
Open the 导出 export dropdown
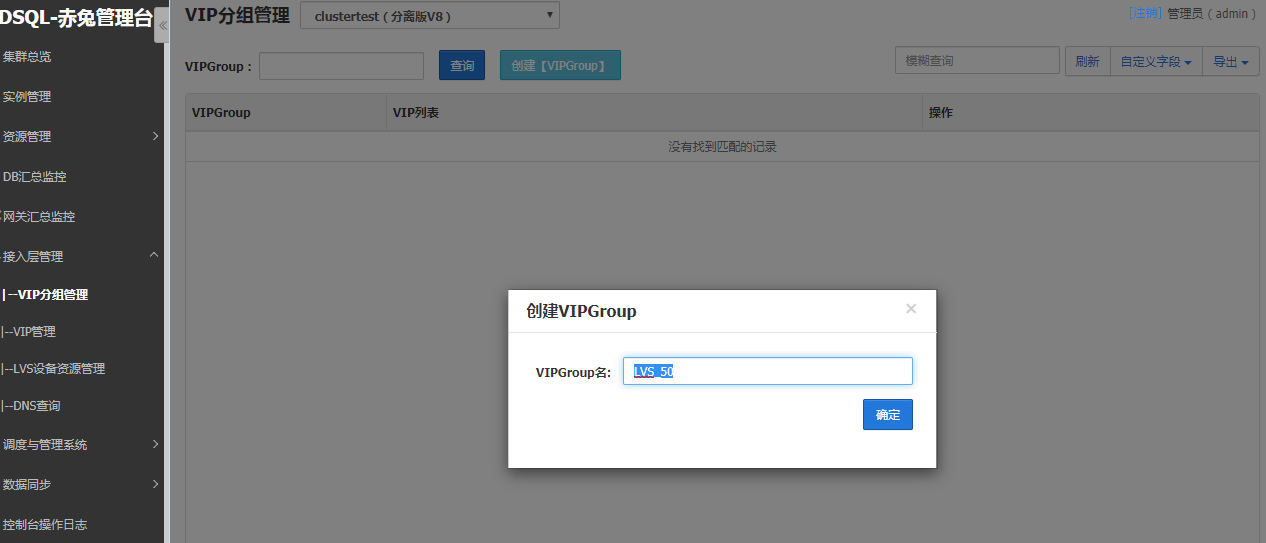[1230, 61]
